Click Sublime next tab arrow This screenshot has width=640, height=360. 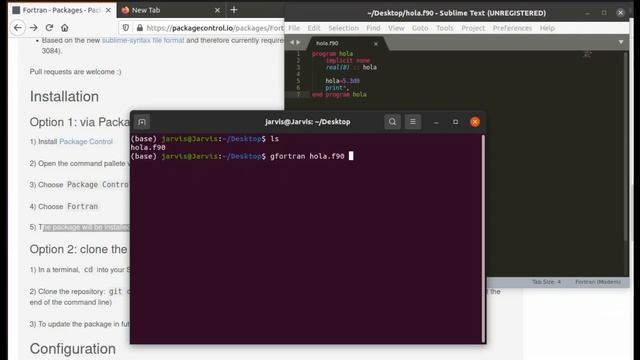pyautogui.click(x=298, y=42)
